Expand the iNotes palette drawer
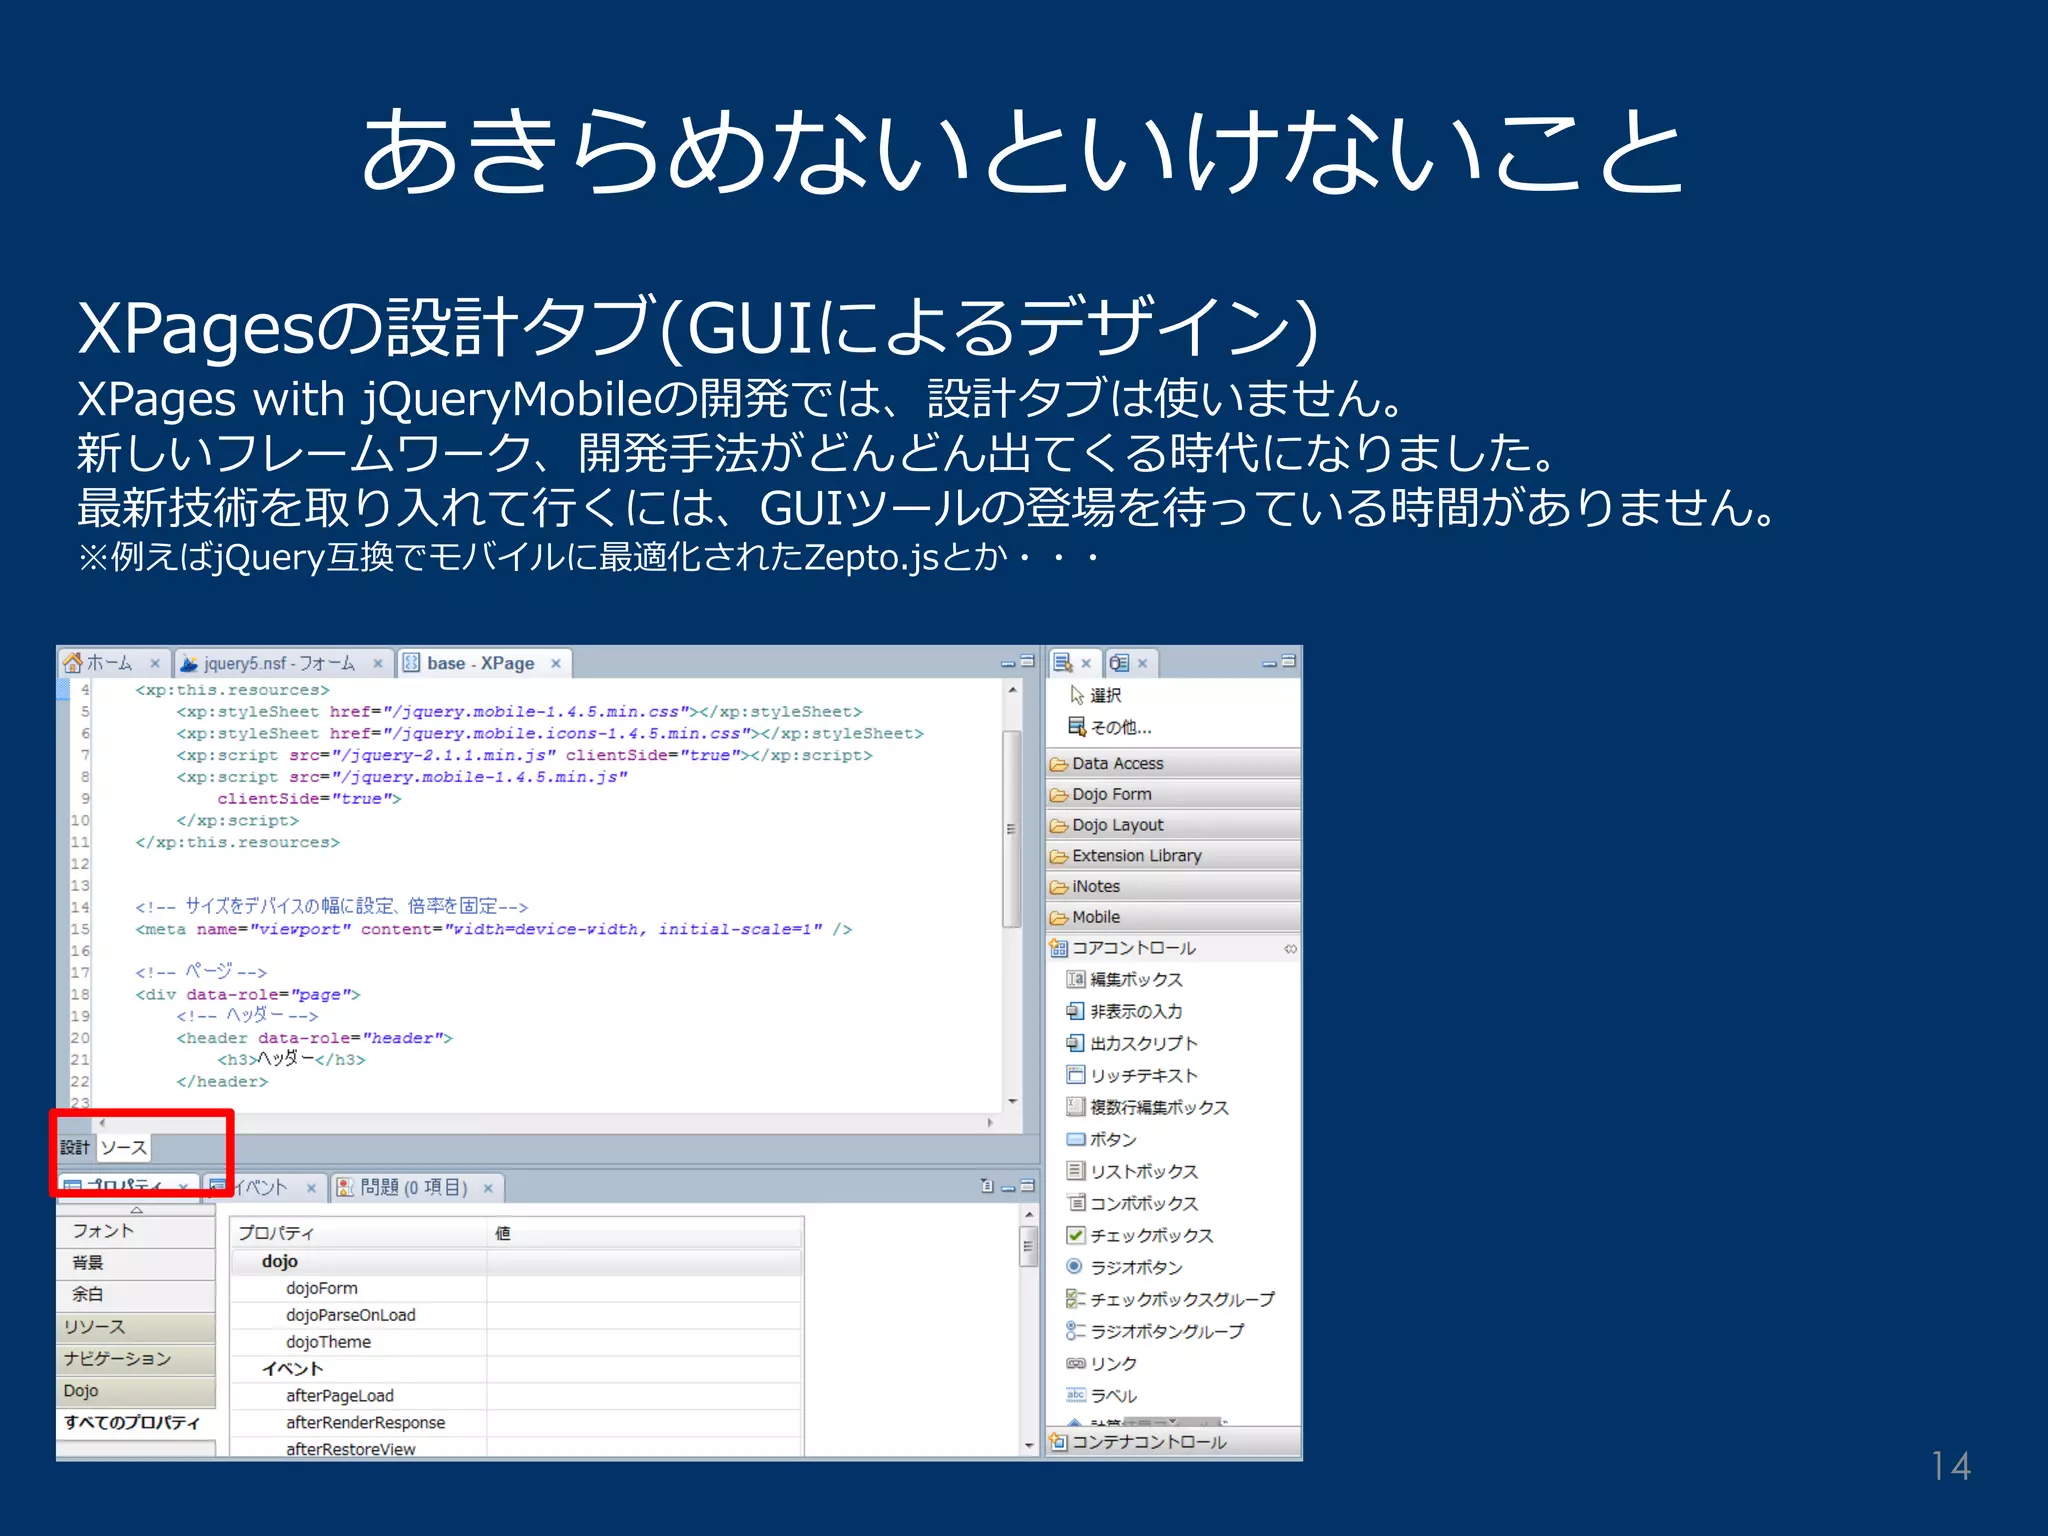Screen dimensions: 2048x1536 tap(1173, 886)
